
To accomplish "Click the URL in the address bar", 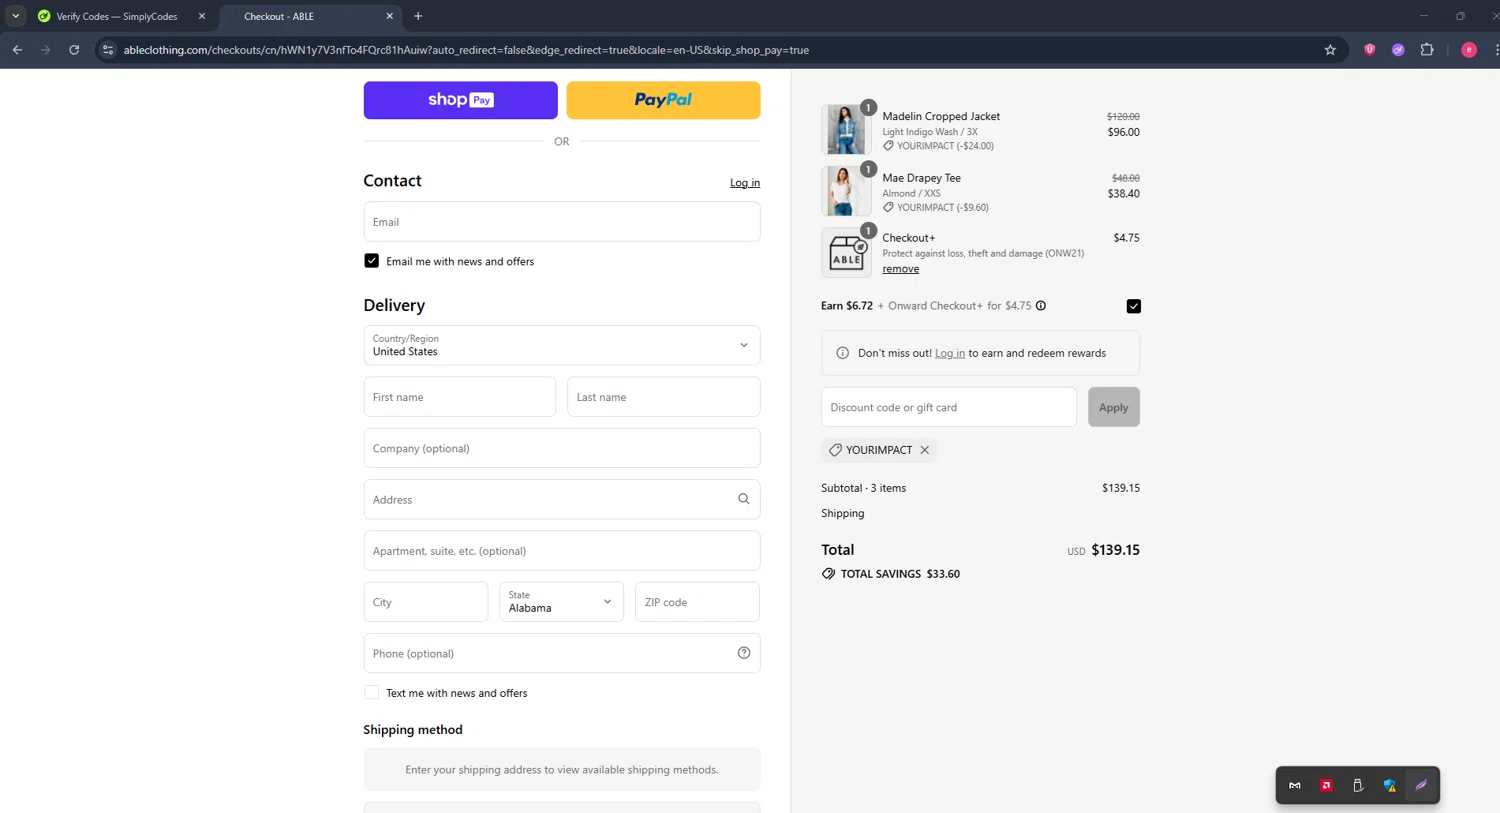I will (x=466, y=50).
